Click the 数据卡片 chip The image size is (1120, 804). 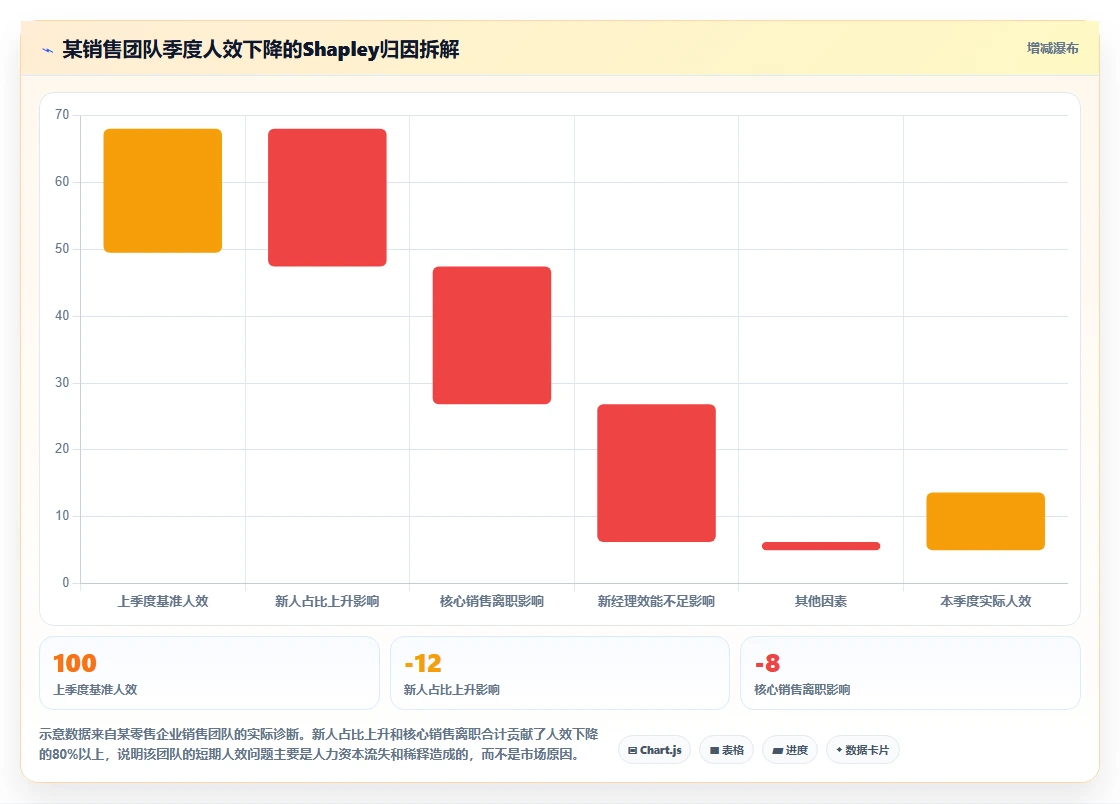click(x=862, y=750)
